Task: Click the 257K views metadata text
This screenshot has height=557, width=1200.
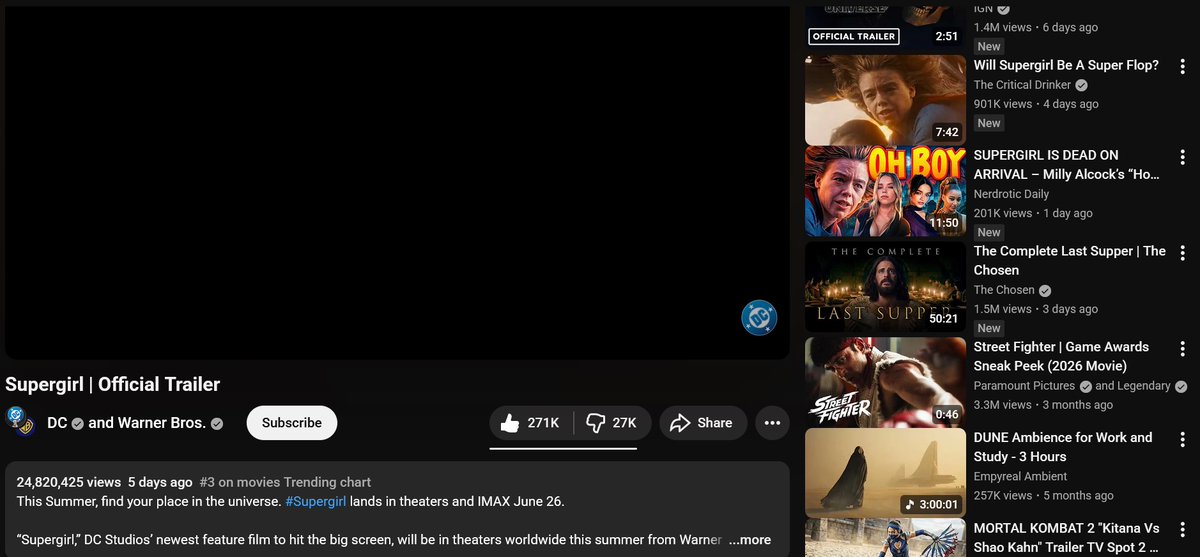Action: (x=1044, y=495)
